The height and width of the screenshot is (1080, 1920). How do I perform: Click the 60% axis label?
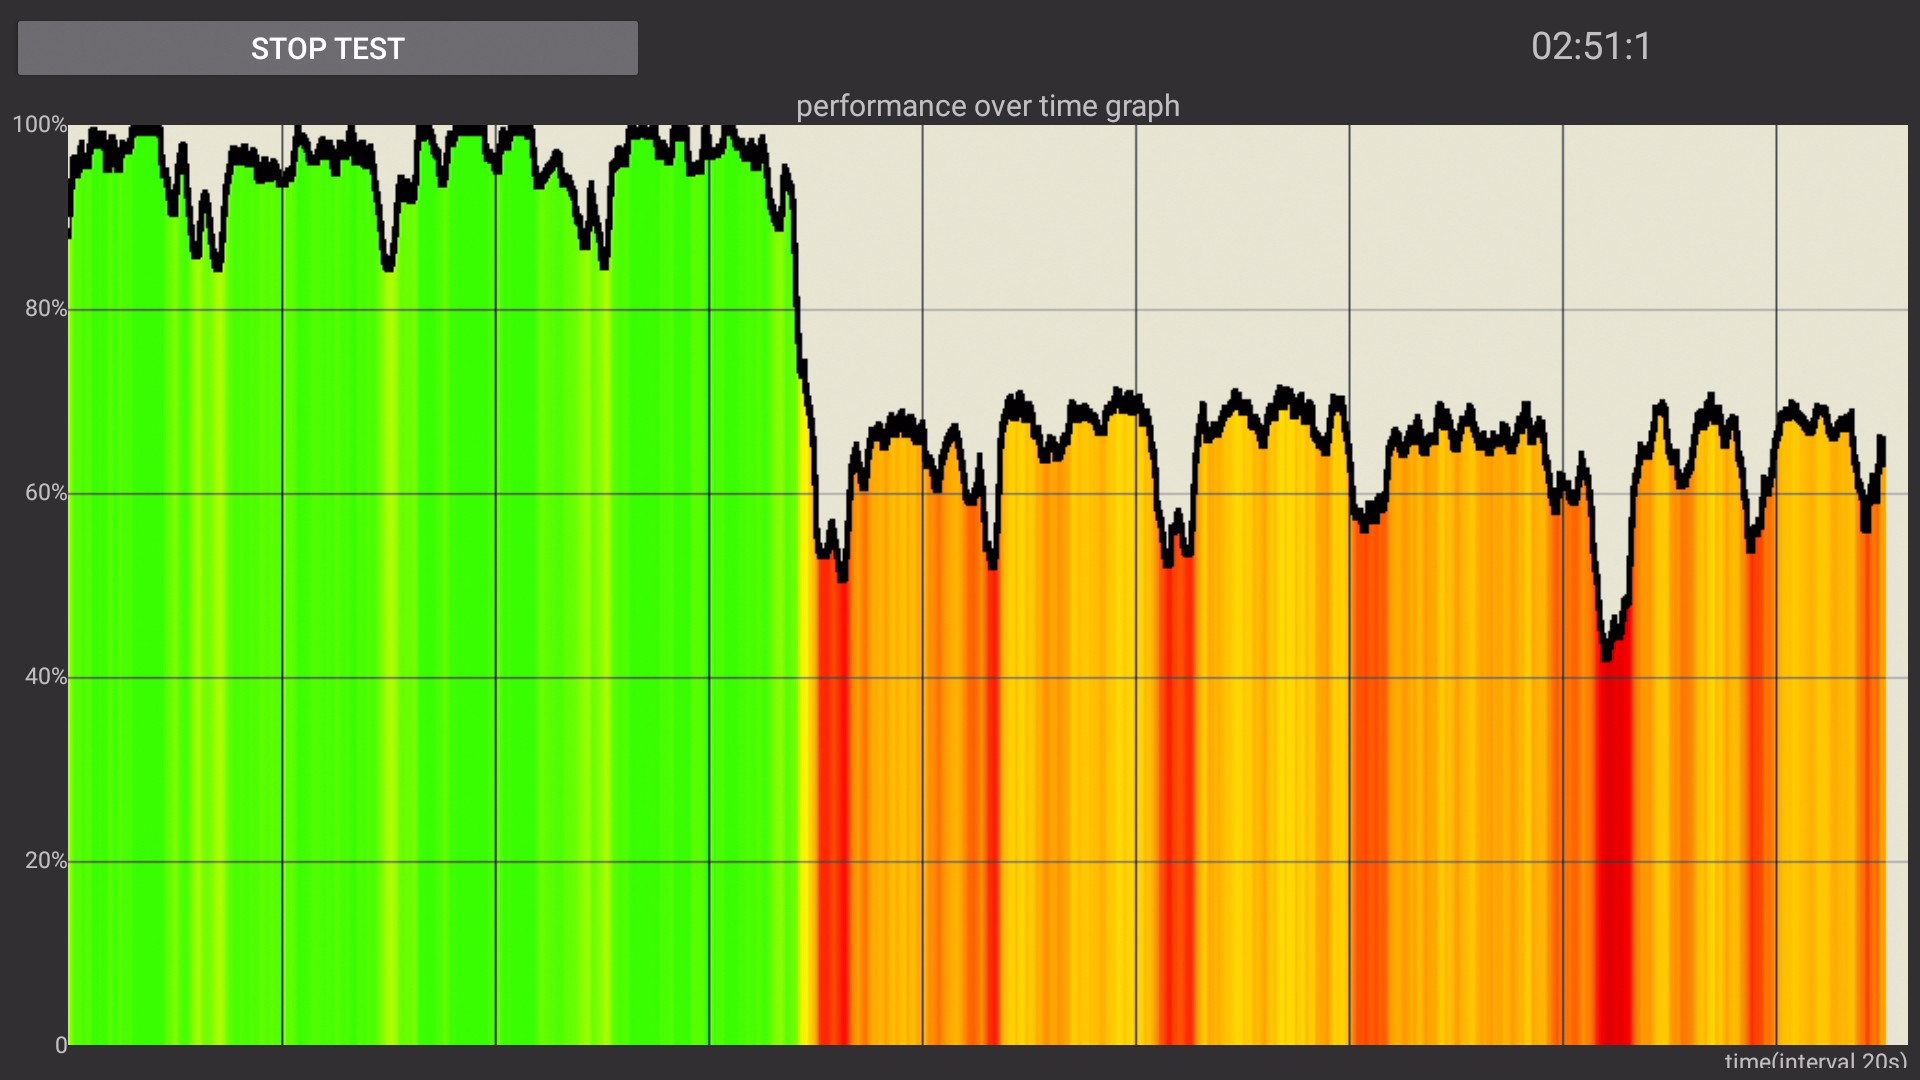[x=45, y=493]
